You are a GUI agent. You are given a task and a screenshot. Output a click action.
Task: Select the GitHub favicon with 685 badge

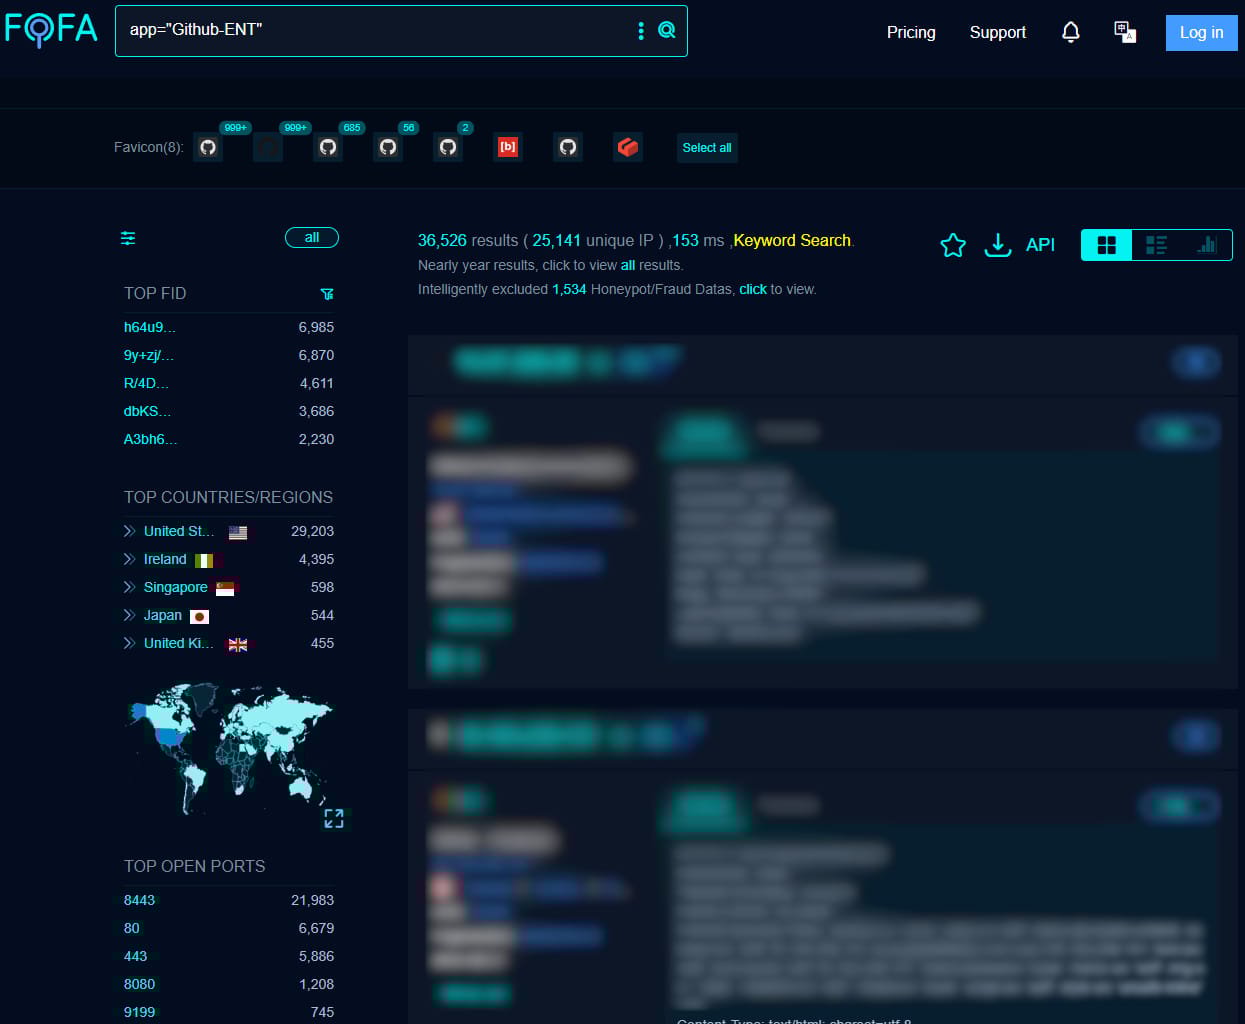click(328, 147)
